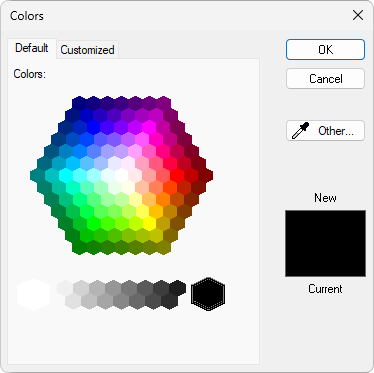Choose the white center cell of the honeycomb
Image resolution: width=374 pixels, height=373 pixels.
coord(121,175)
